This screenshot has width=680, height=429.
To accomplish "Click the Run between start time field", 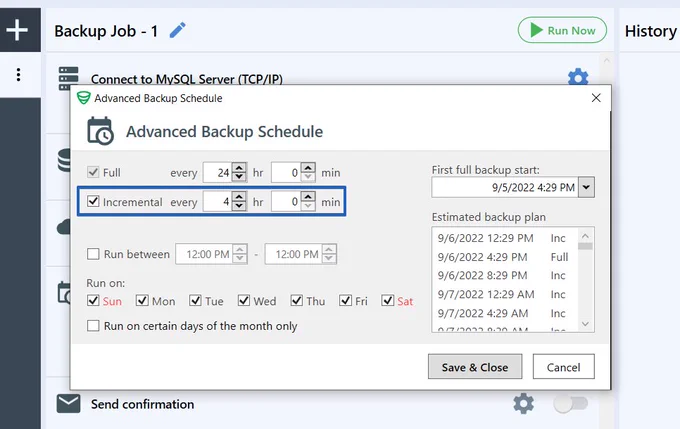I will point(204,254).
